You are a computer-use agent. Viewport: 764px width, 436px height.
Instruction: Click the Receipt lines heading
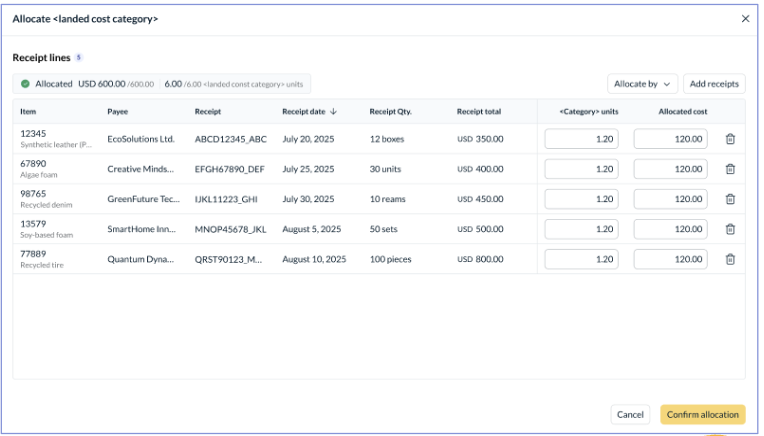tap(41, 57)
